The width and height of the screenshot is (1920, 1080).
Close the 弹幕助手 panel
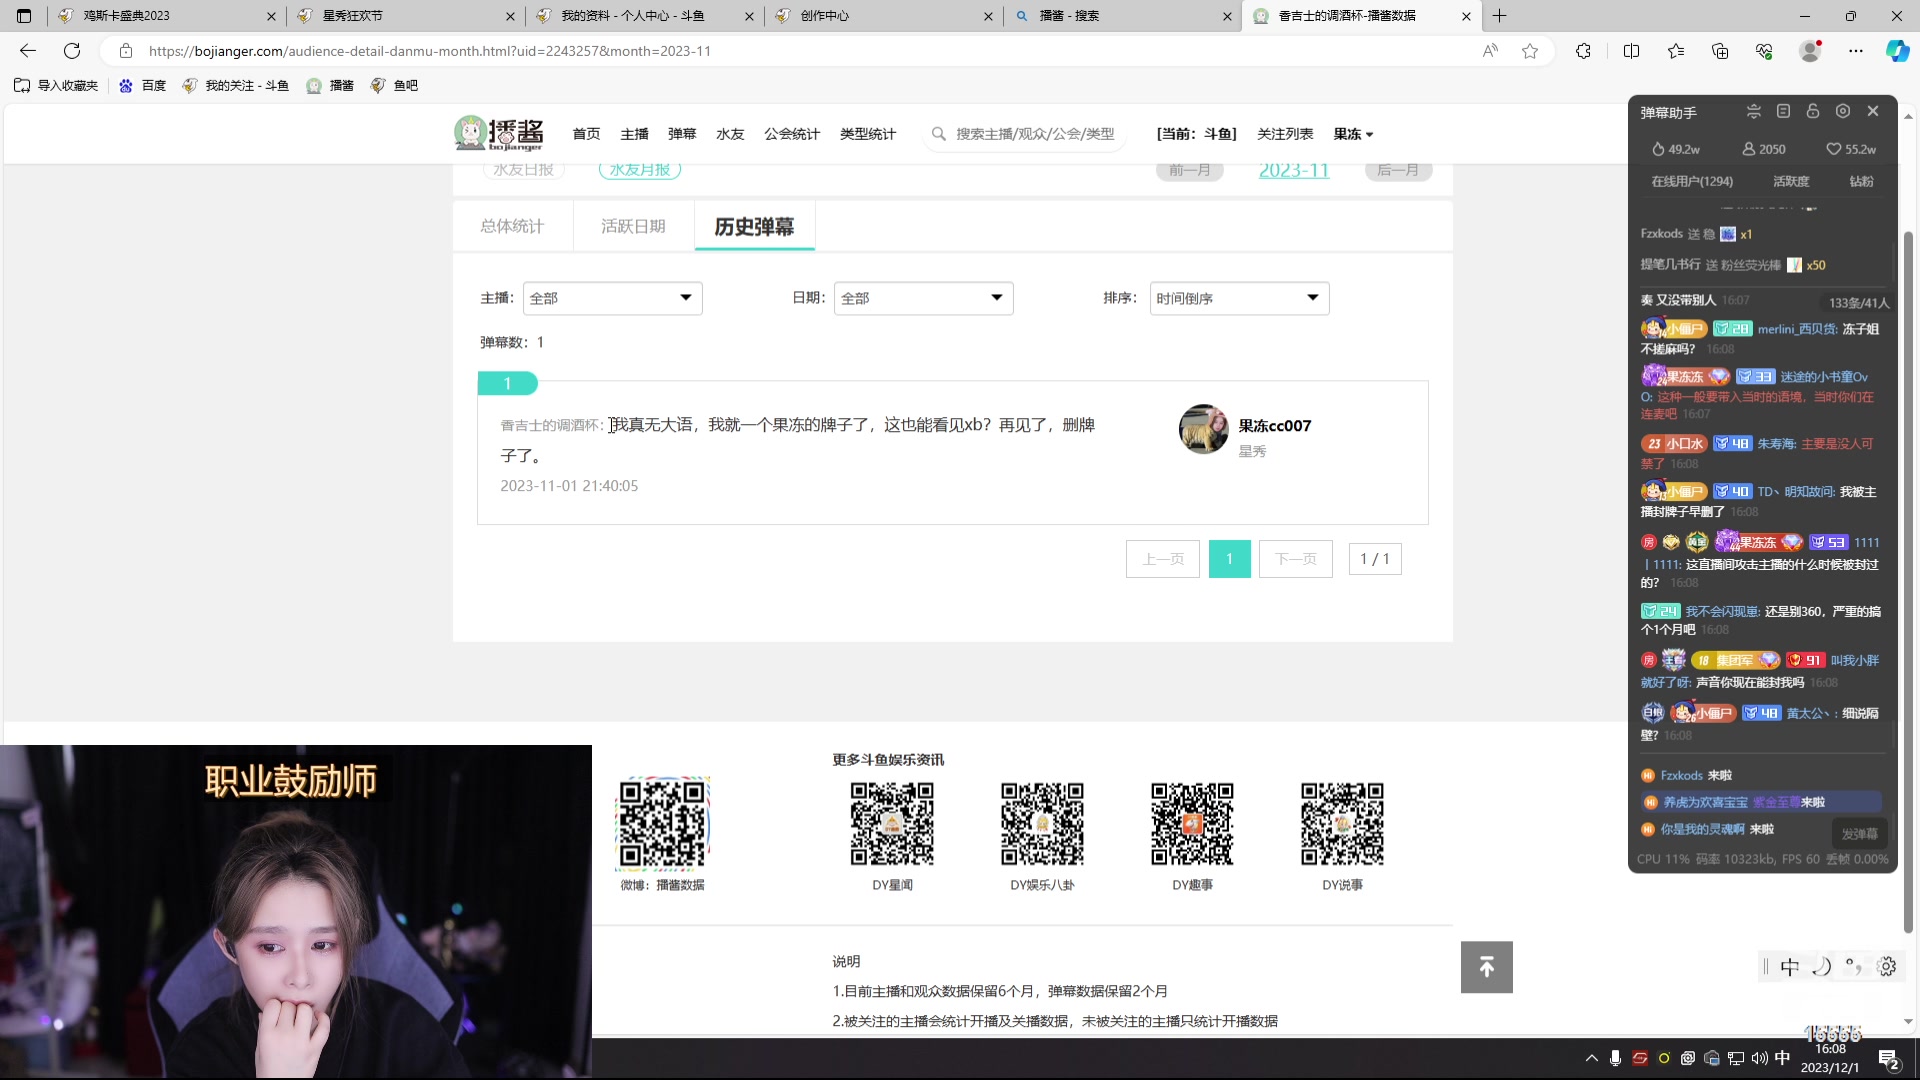point(1873,111)
